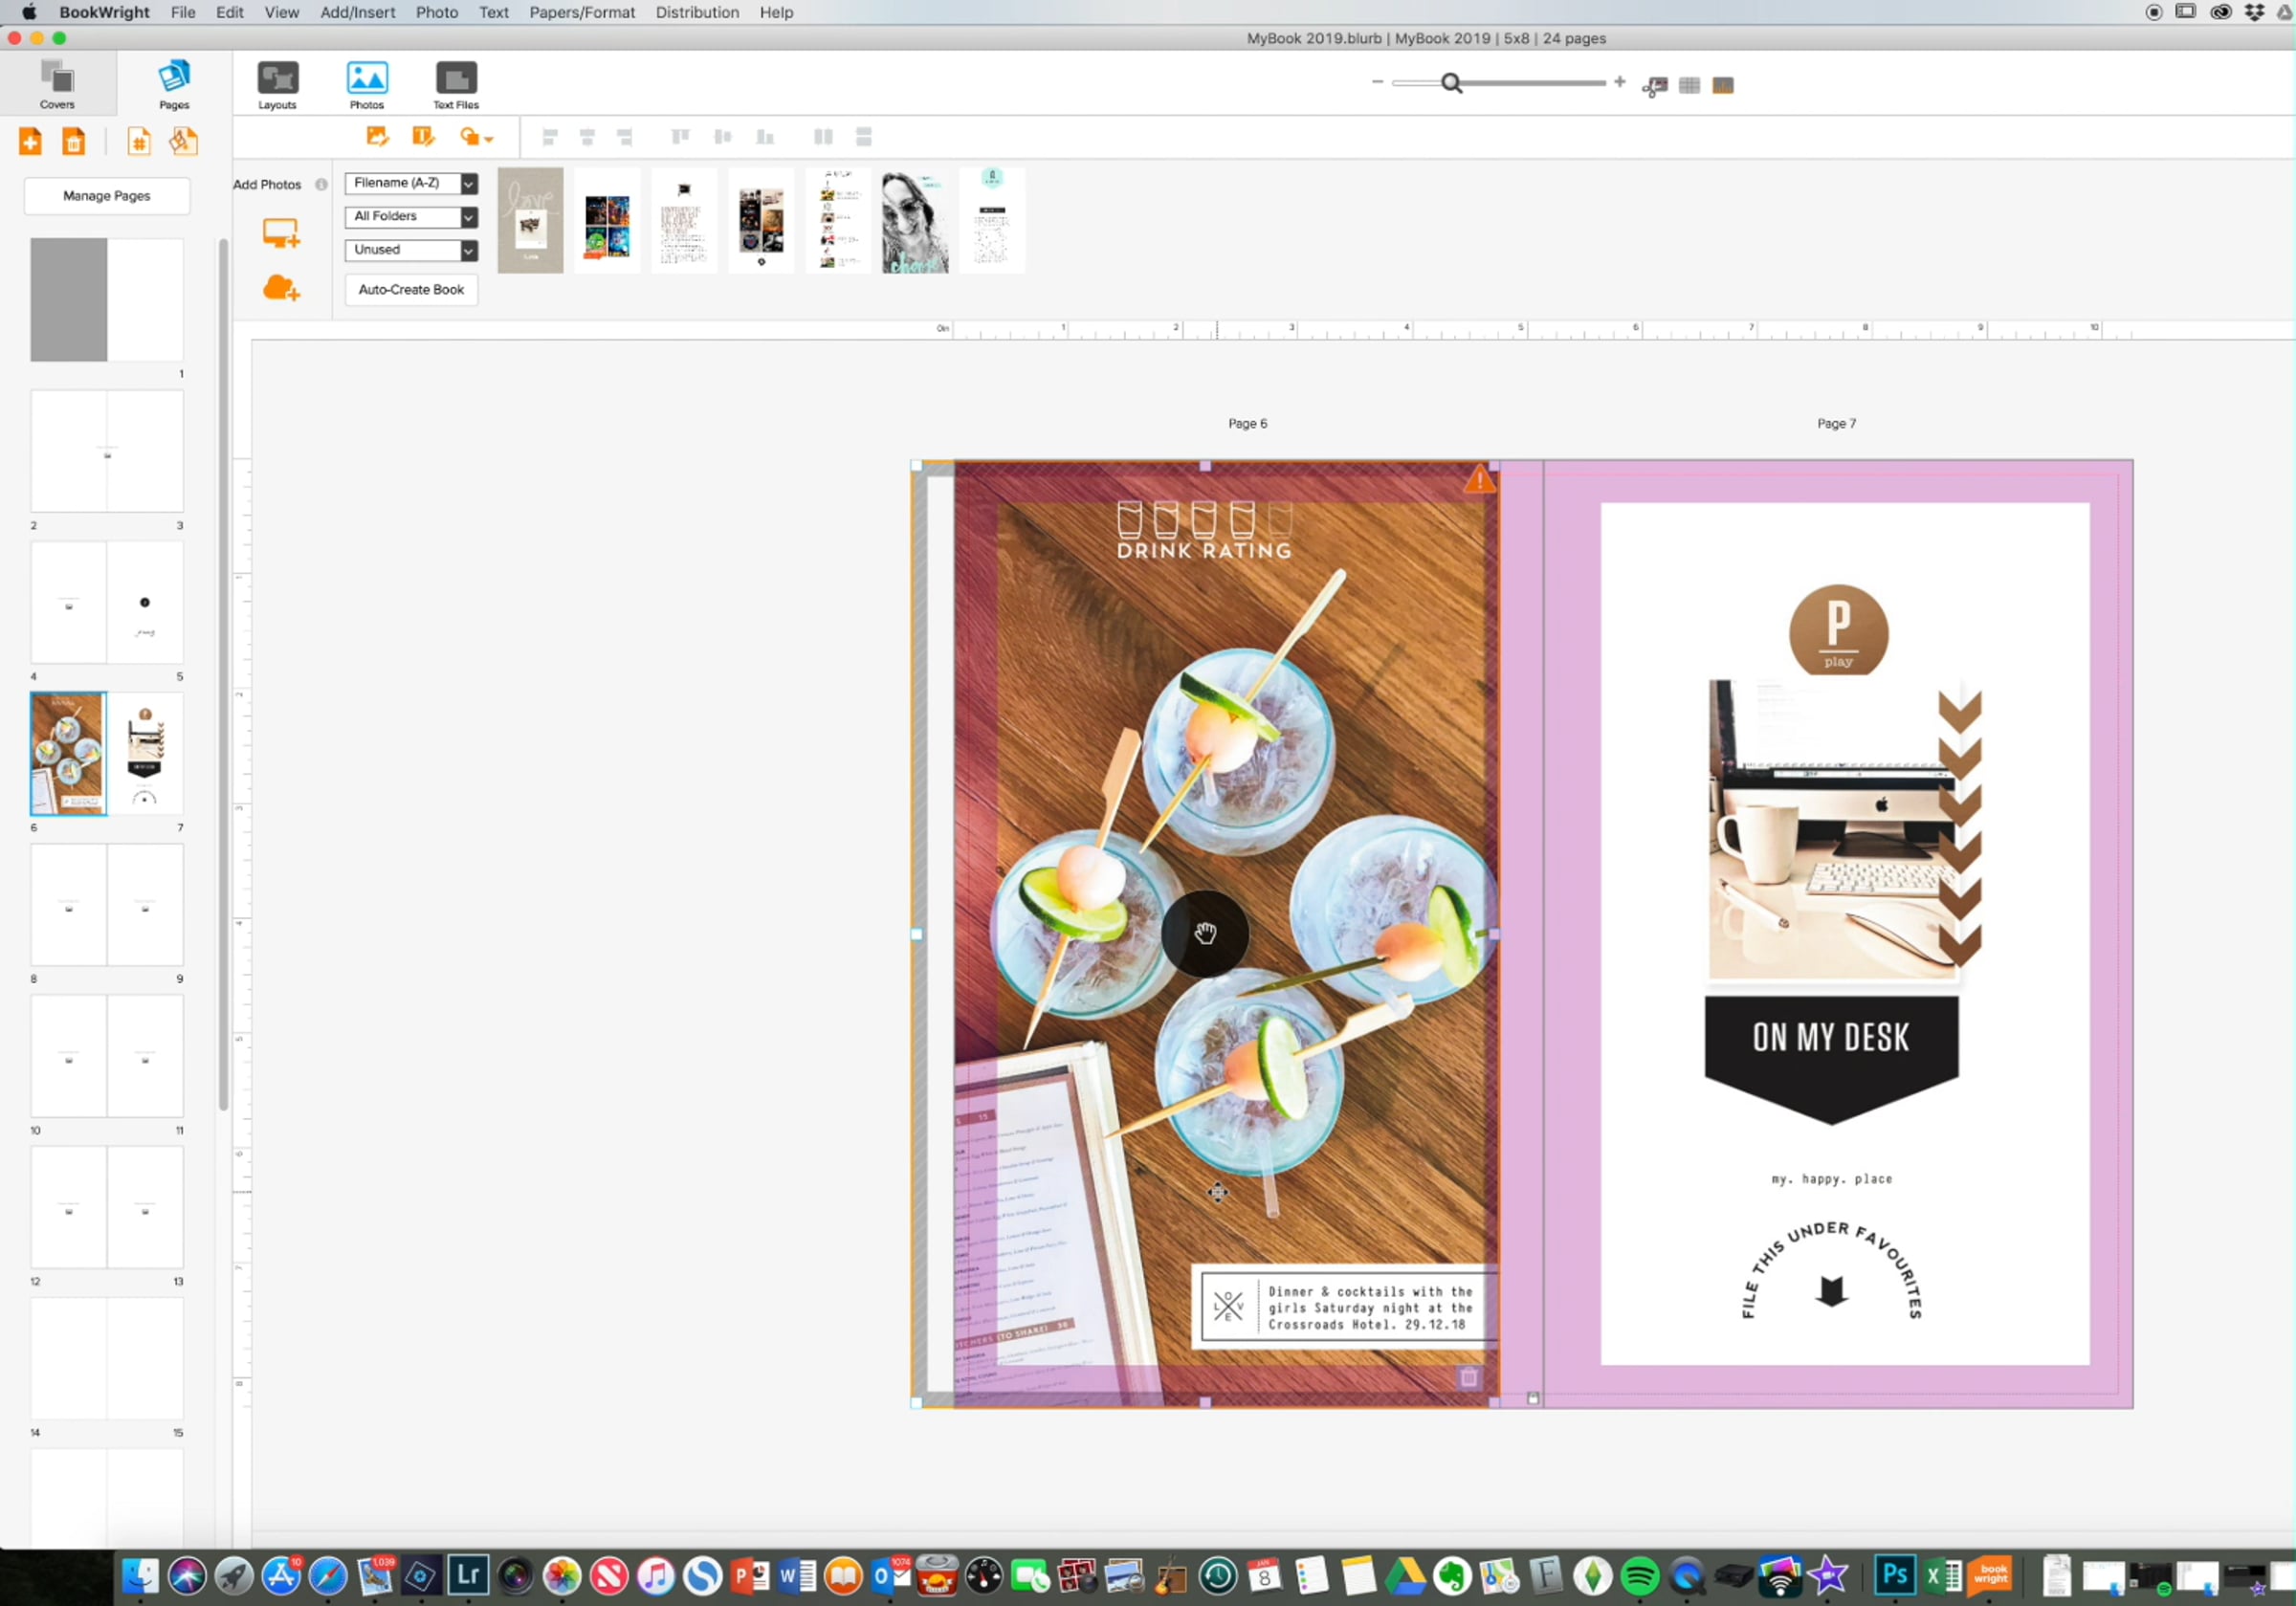Click the zoom slider handle
Viewport: 2296px width, 1606px height.
click(x=1451, y=83)
